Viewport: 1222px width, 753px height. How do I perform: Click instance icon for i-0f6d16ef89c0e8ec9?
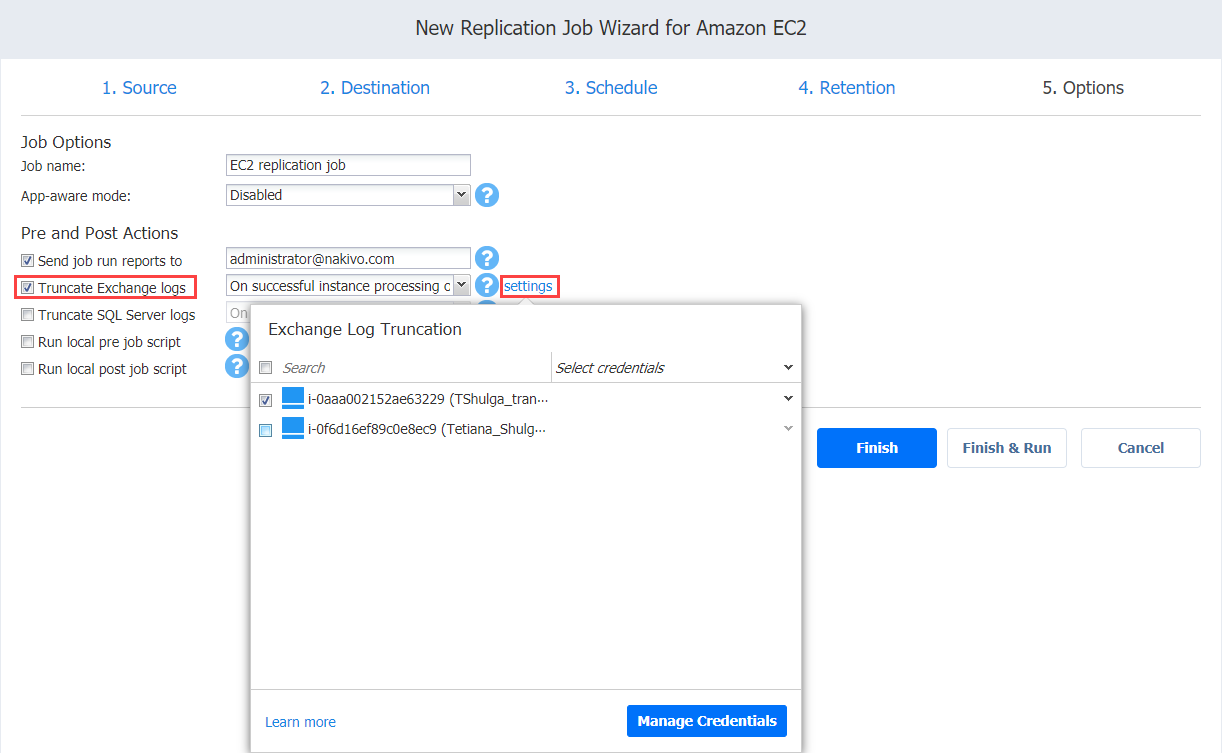pyautogui.click(x=293, y=429)
